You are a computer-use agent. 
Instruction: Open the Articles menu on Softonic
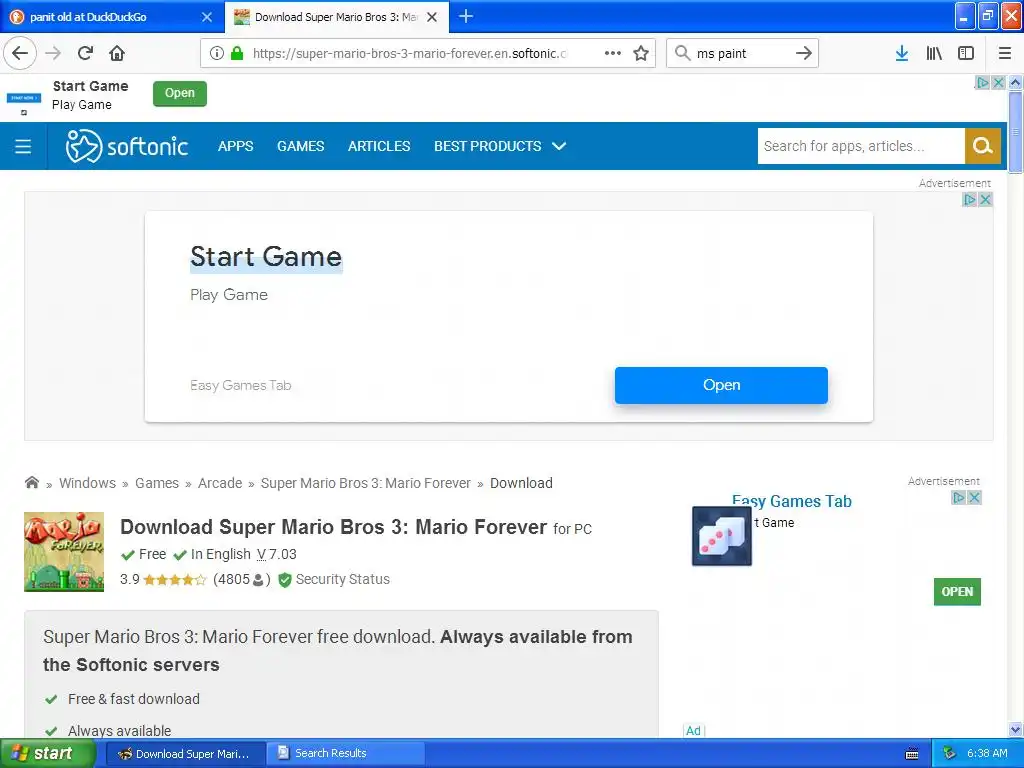click(379, 146)
